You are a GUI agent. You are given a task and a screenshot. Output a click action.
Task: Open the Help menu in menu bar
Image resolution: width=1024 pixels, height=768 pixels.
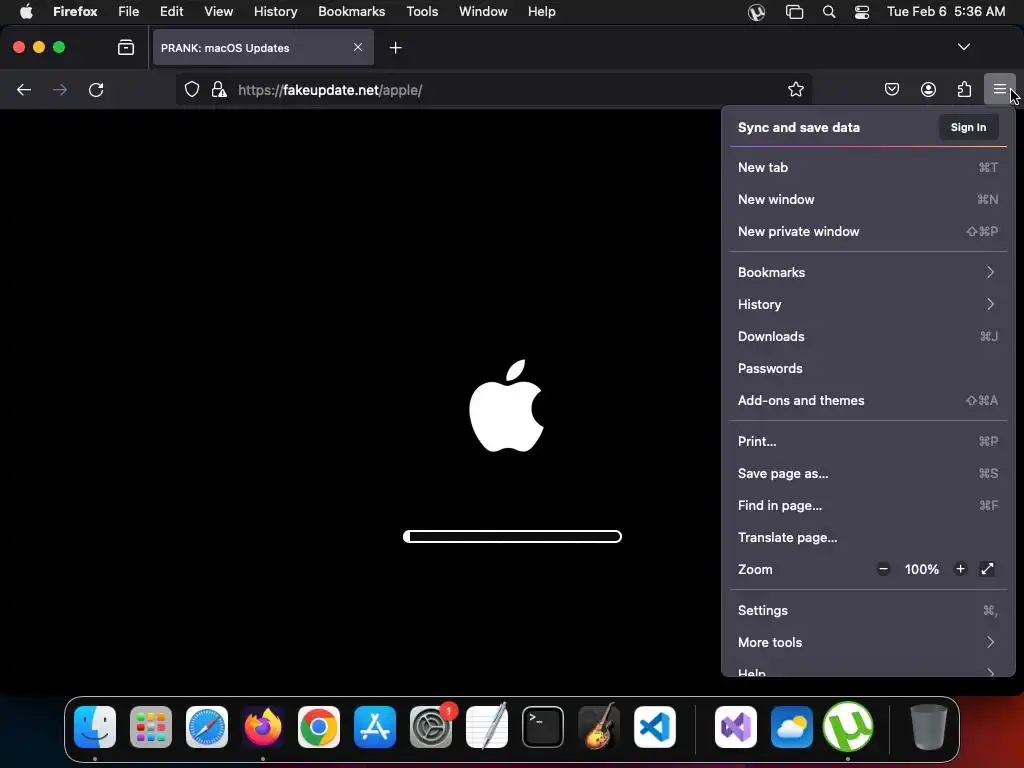541,12
